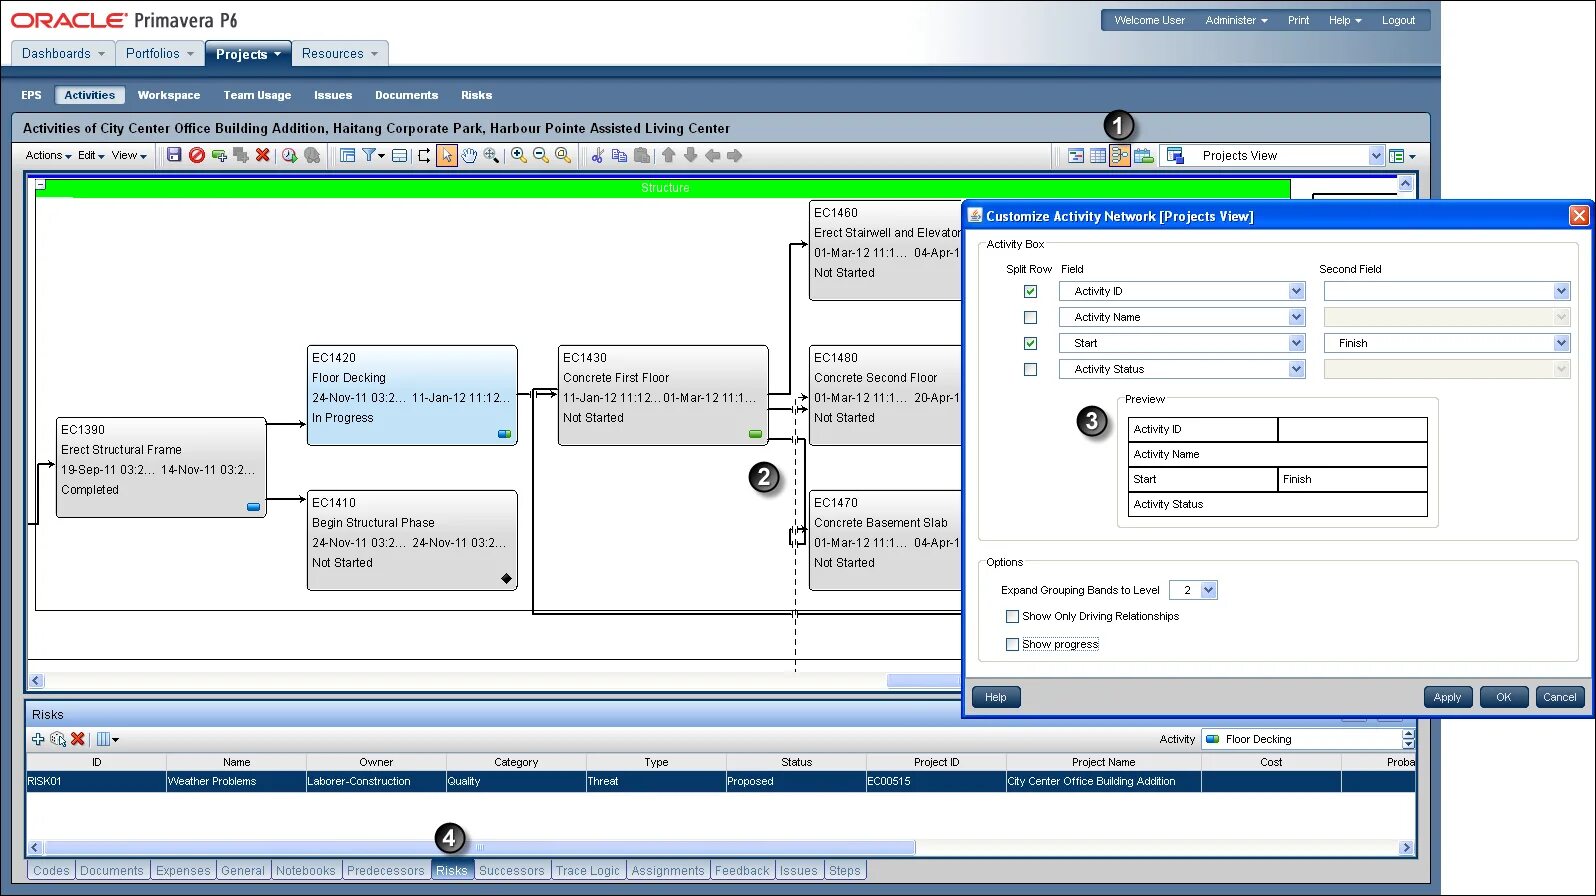1596x896 pixels.
Task: Click the Move Up arrow icon
Action: [668, 155]
